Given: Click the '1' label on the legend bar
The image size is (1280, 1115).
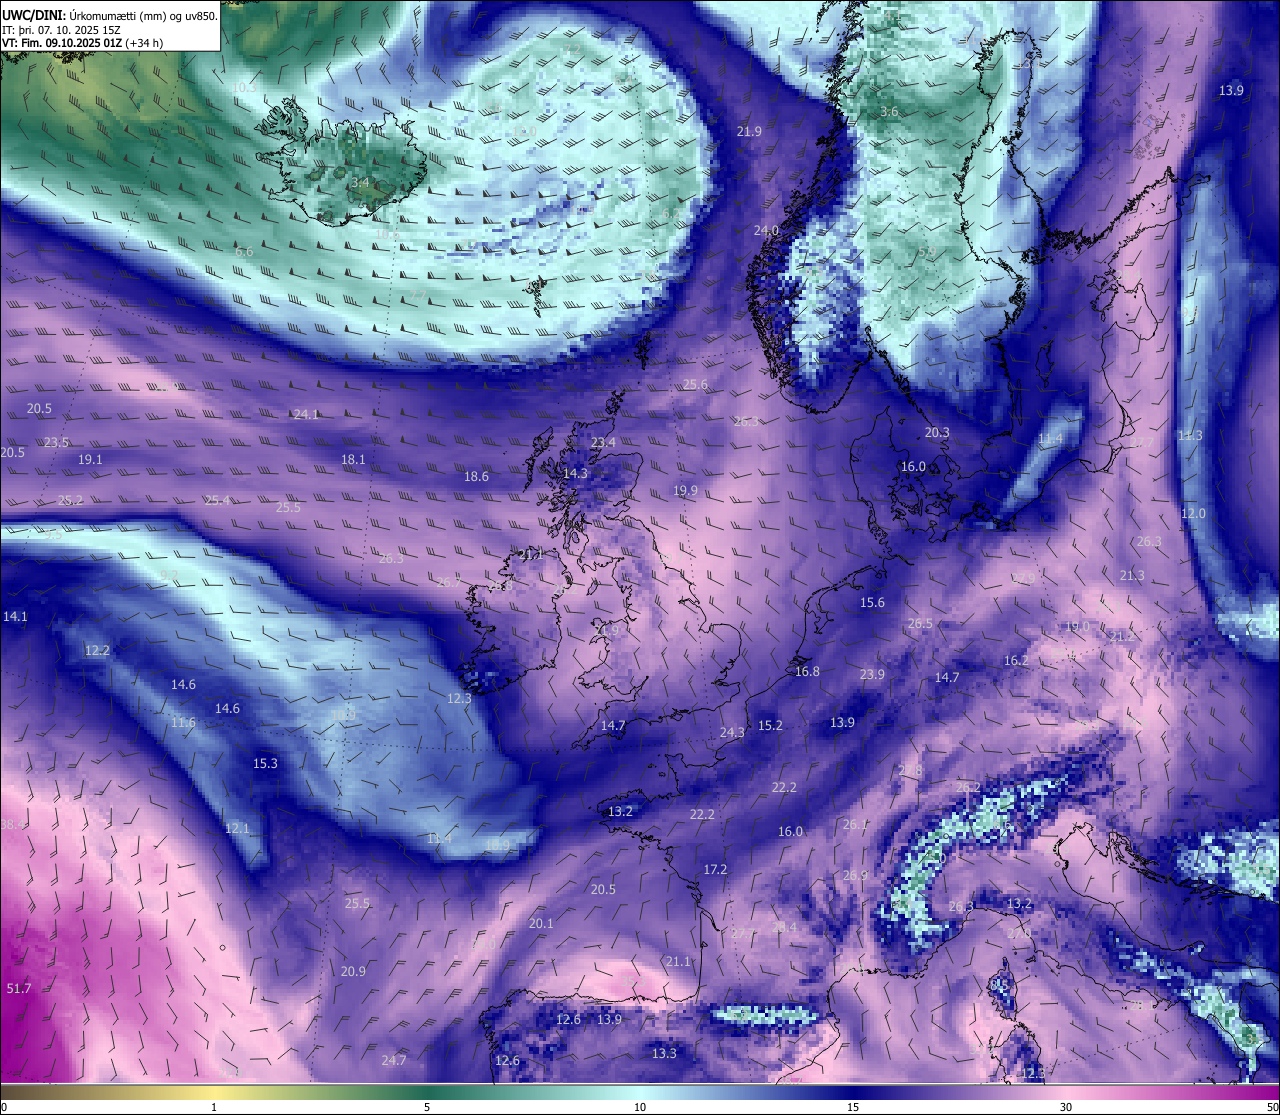Looking at the screenshot, I should (x=214, y=1107).
